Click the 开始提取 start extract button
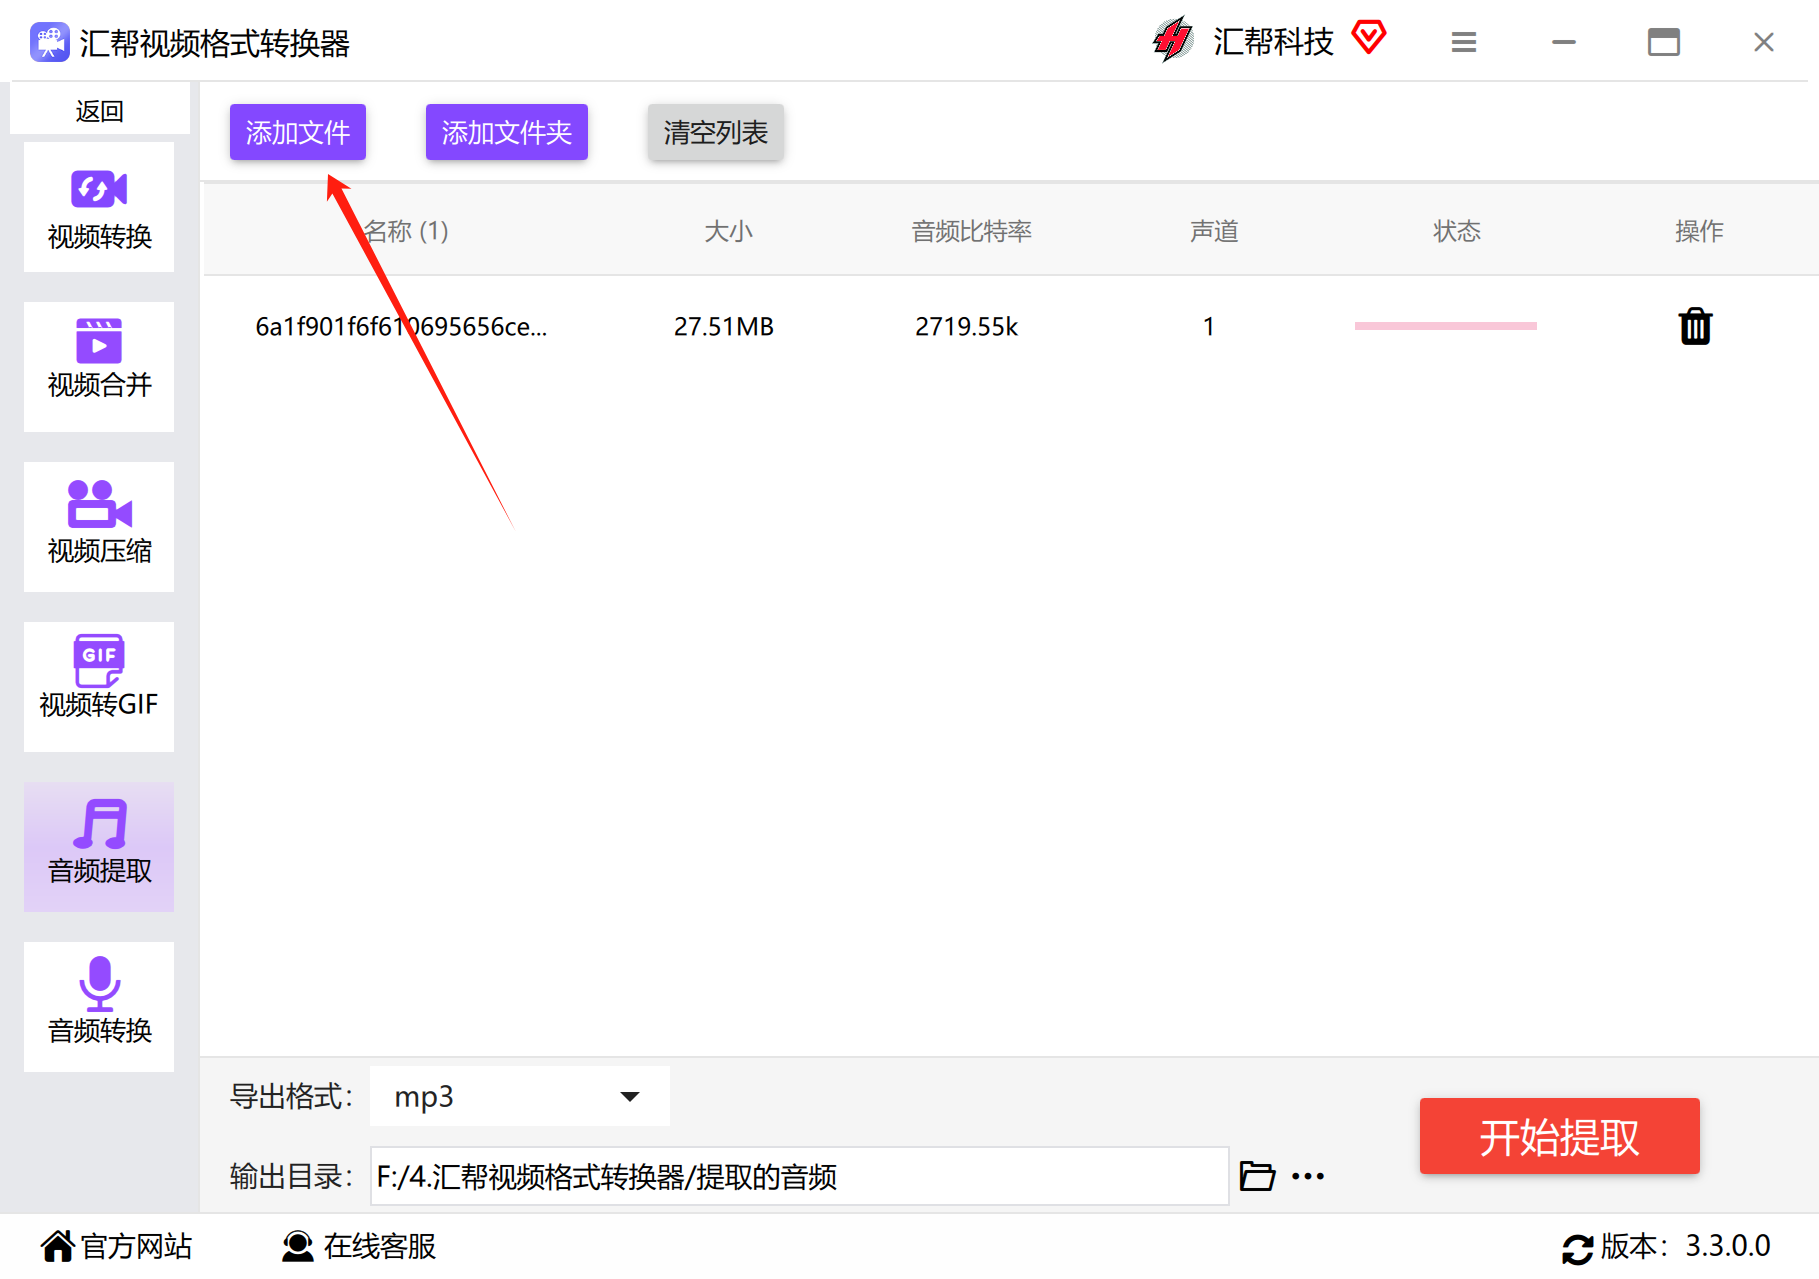 pyautogui.click(x=1560, y=1136)
